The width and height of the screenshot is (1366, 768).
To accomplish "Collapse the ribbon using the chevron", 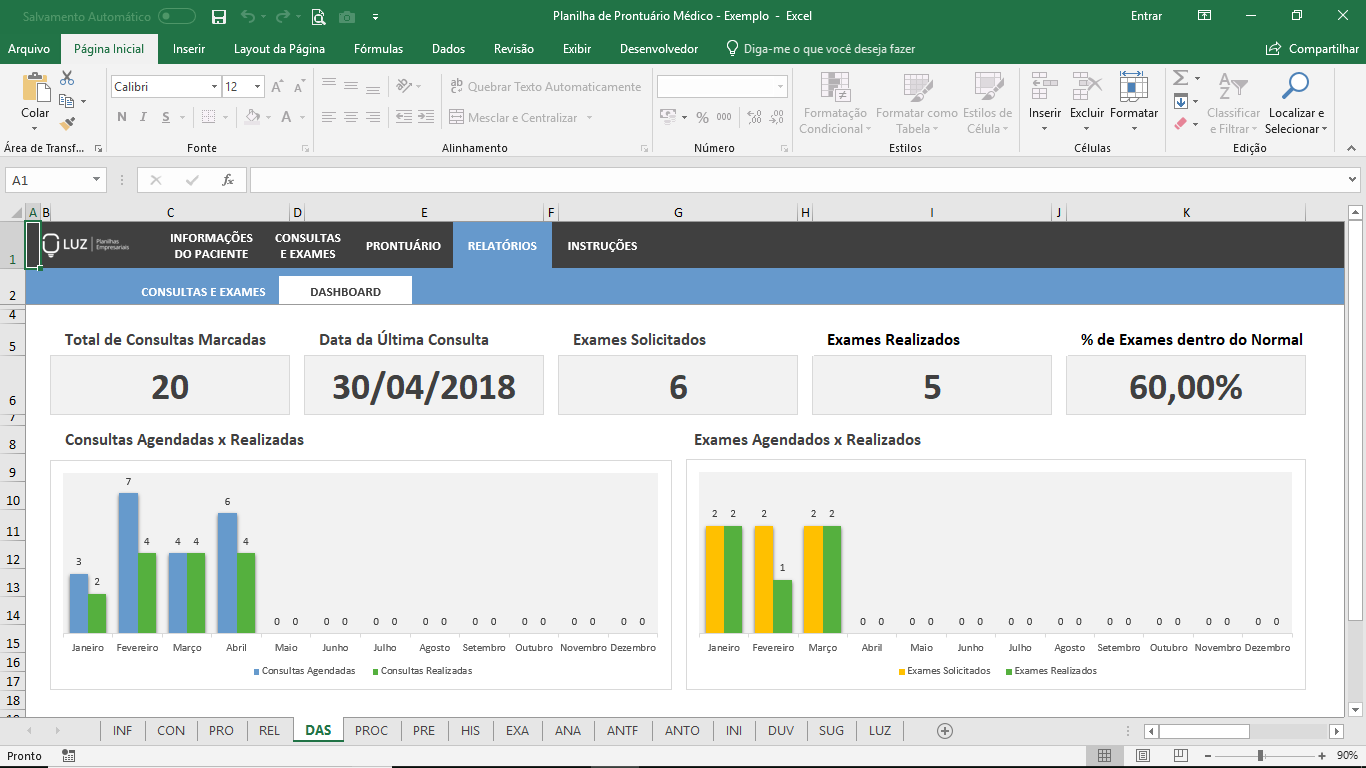I will point(1352,148).
